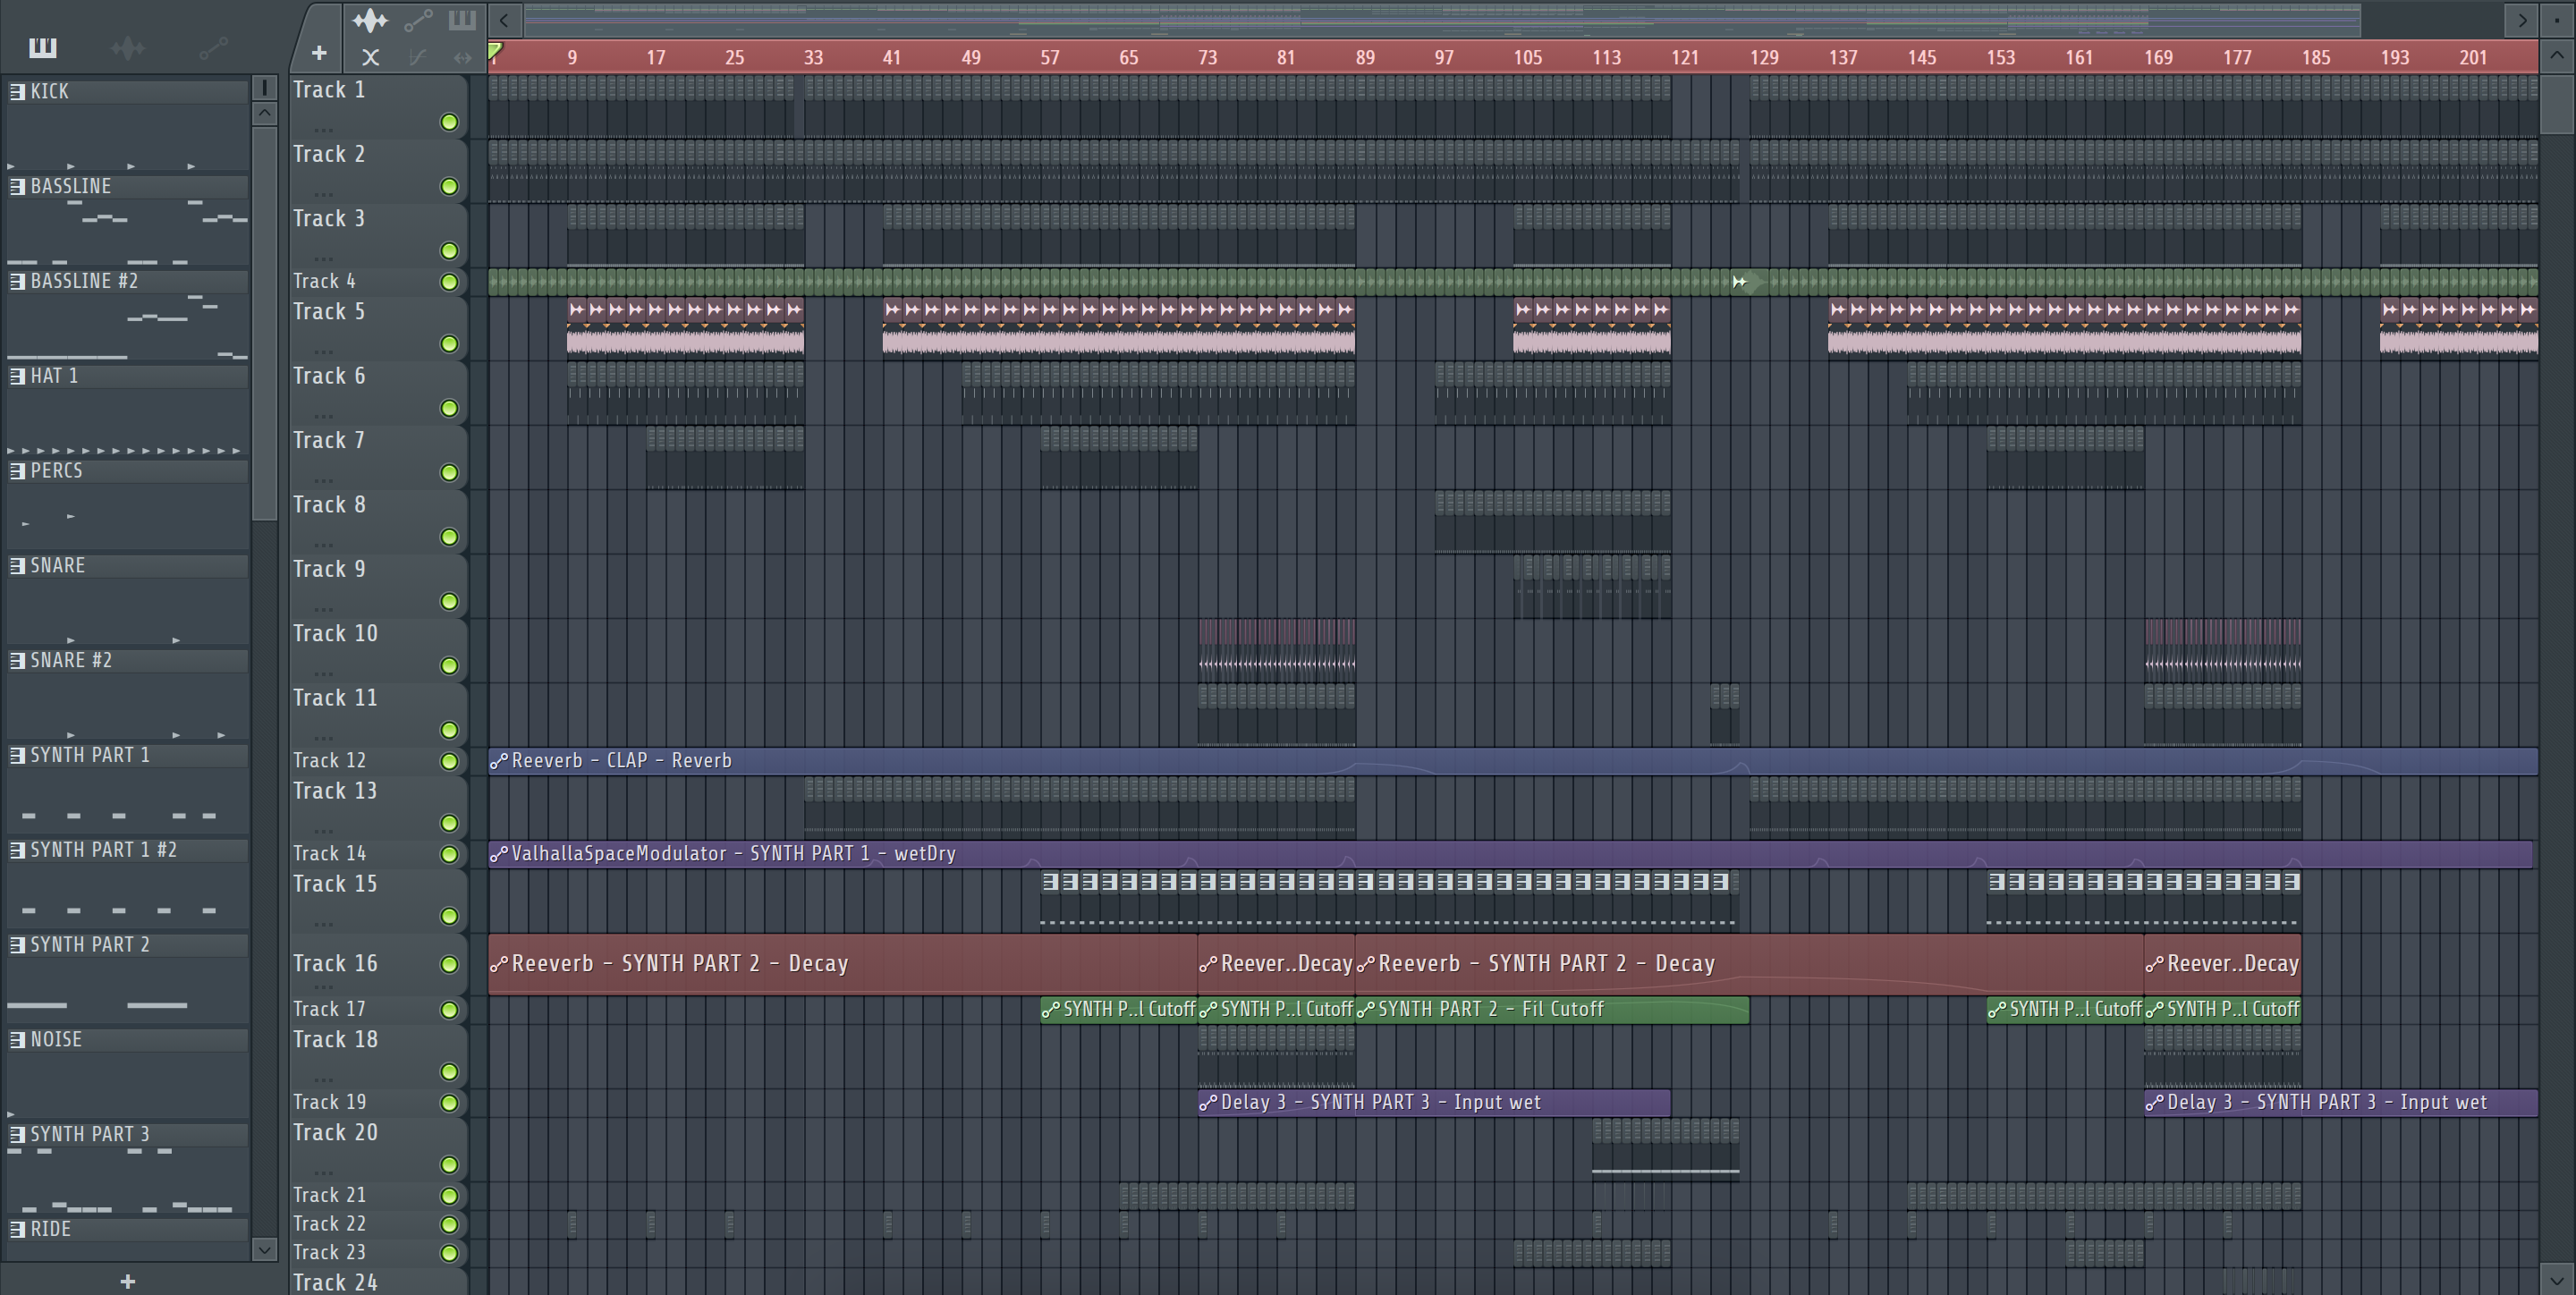Image resolution: width=2576 pixels, height=1295 pixels.
Task: Show audio clips tab in picker panel
Action: click(128, 47)
